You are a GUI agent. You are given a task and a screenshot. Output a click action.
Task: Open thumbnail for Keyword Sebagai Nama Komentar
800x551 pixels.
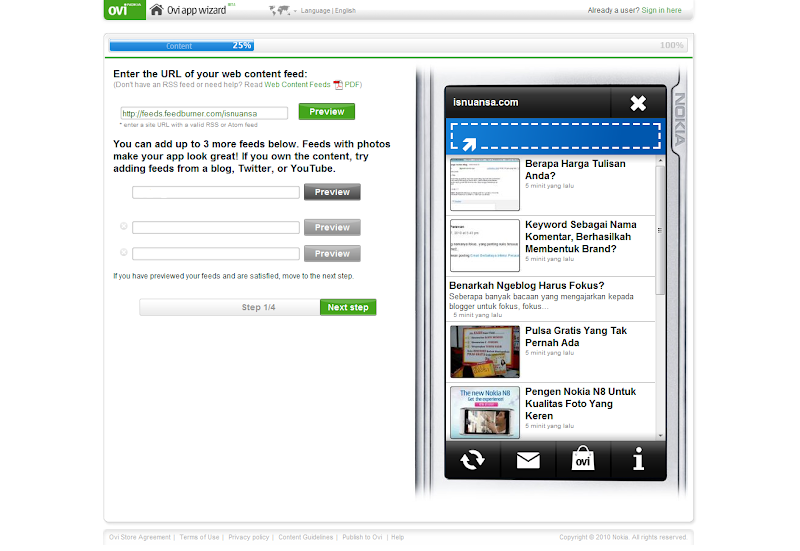coord(485,245)
